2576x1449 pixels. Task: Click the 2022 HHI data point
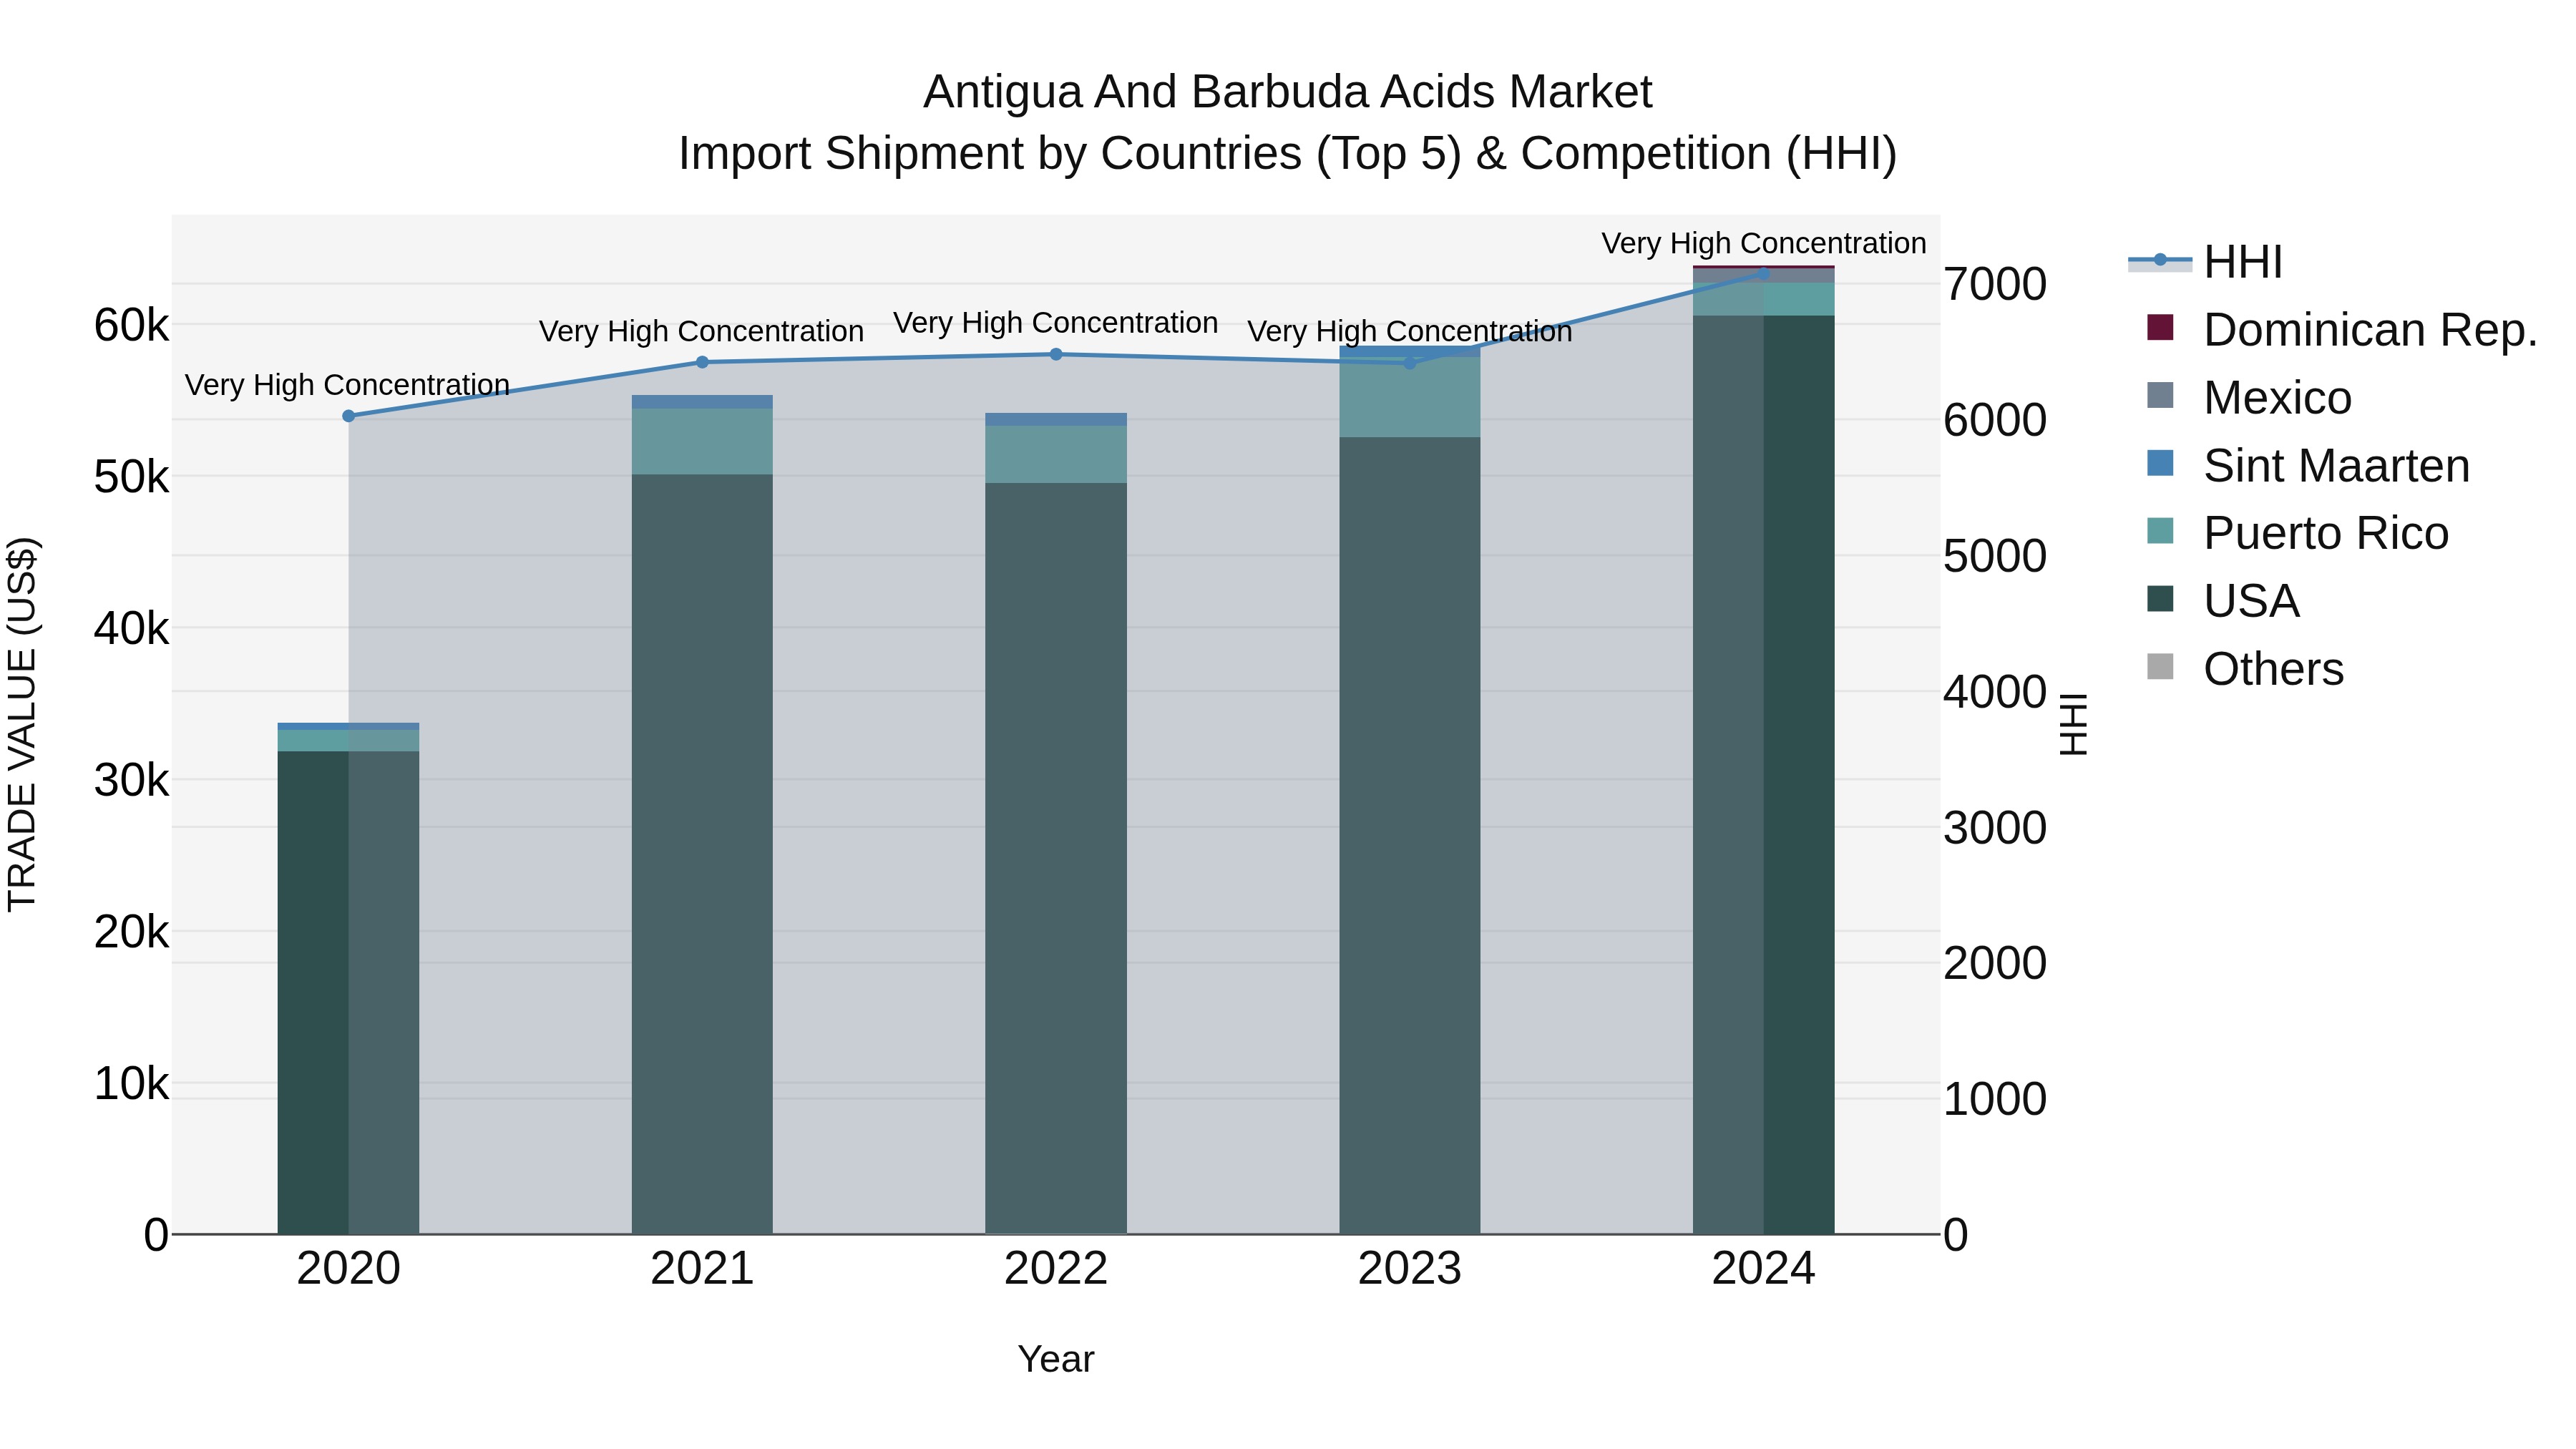[1056, 354]
